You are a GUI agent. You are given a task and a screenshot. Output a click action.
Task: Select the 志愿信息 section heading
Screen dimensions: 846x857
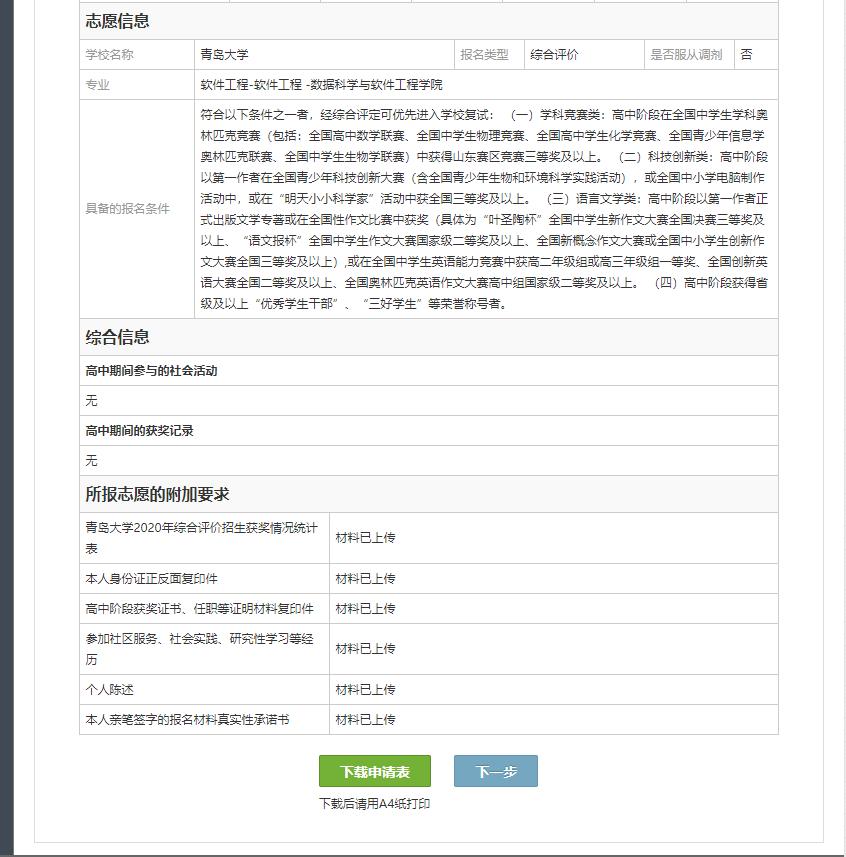click(118, 21)
